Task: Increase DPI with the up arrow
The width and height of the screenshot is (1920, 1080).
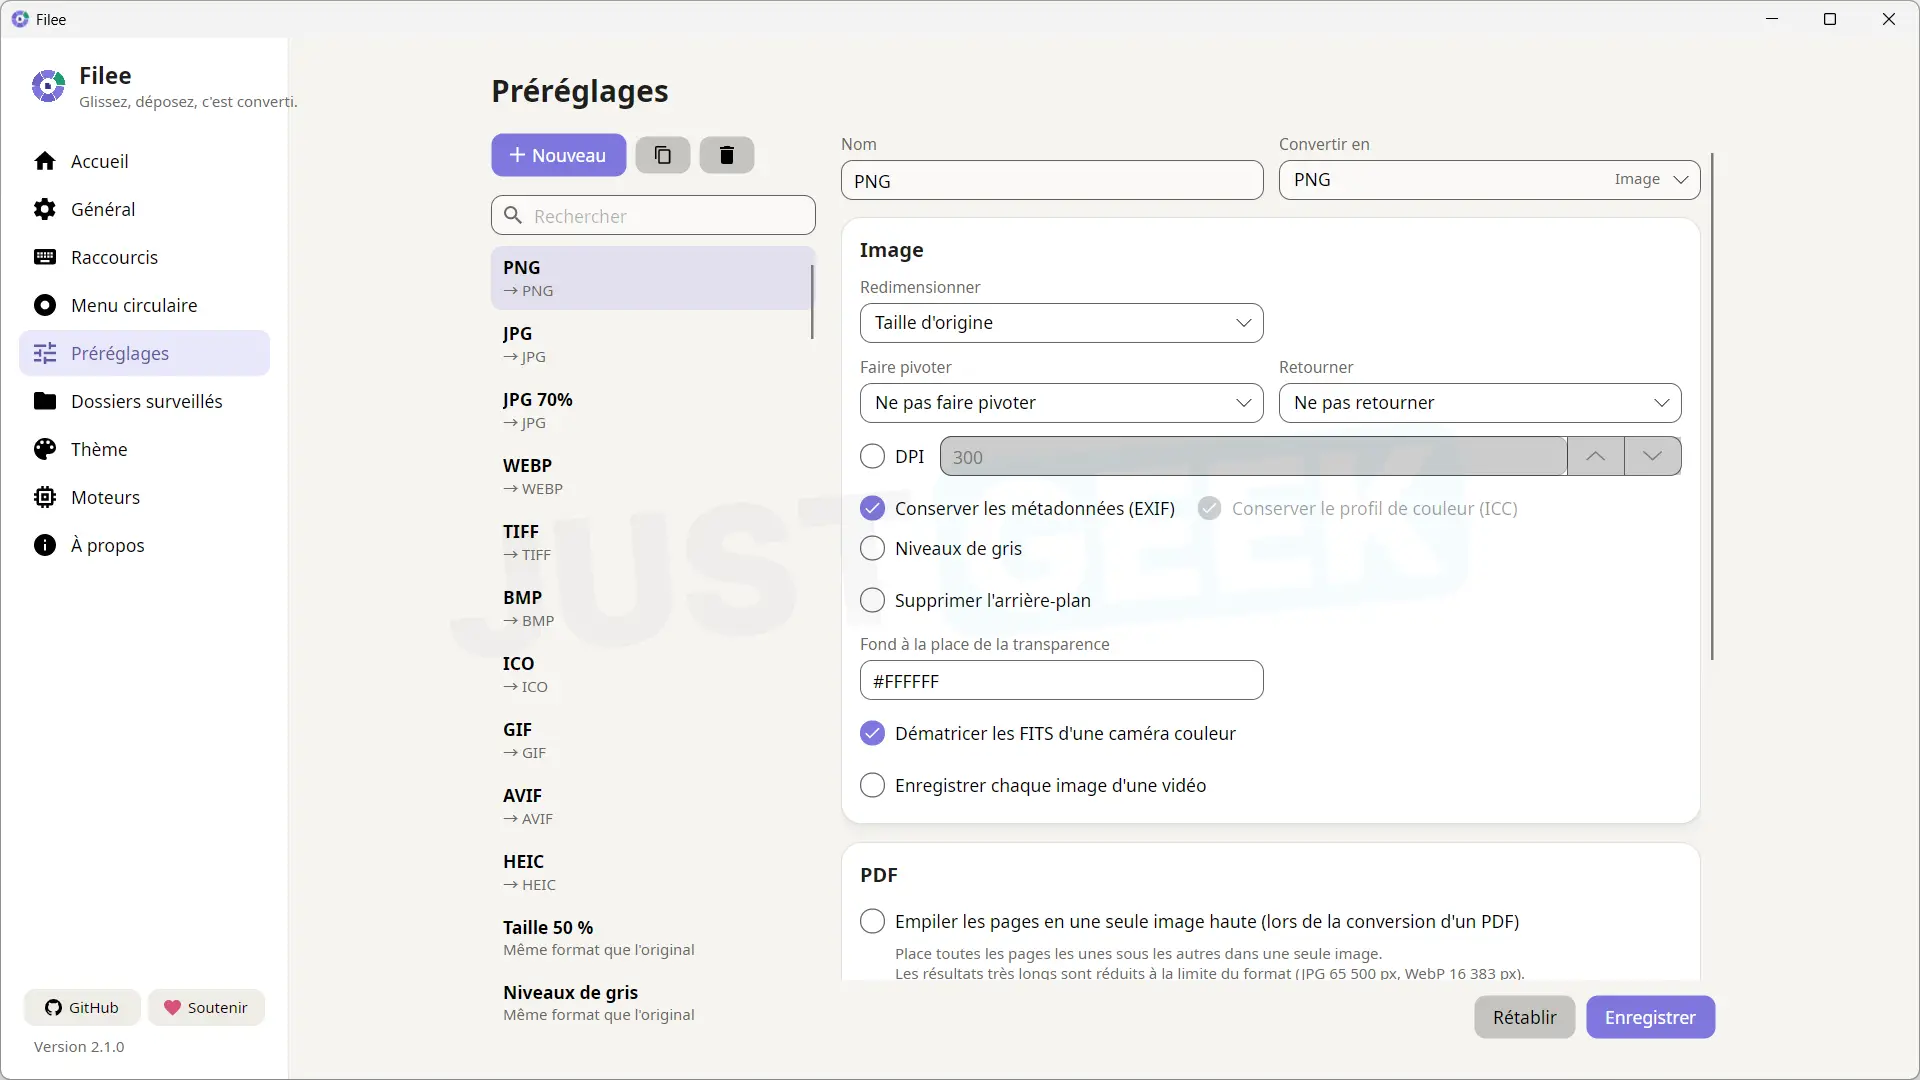Action: pyautogui.click(x=1596, y=456)
